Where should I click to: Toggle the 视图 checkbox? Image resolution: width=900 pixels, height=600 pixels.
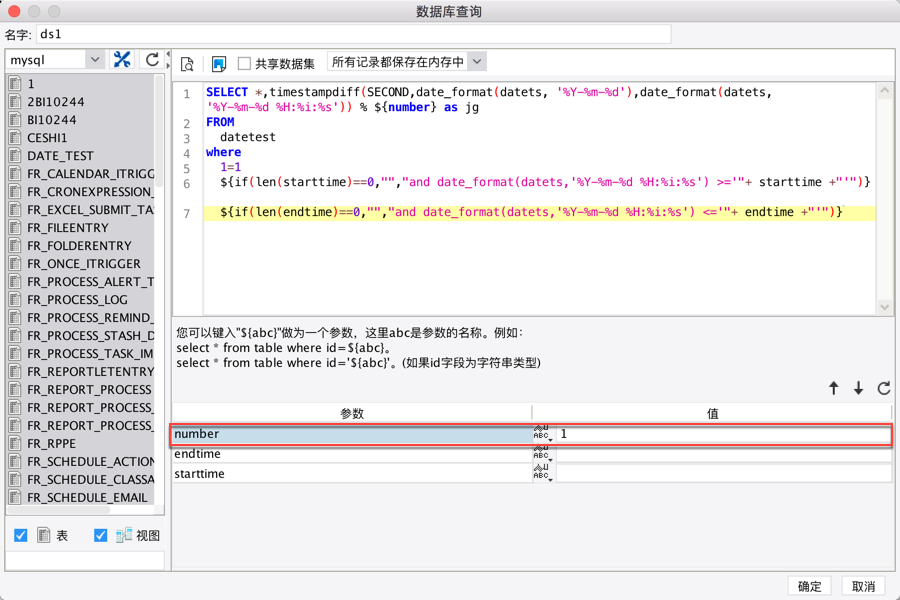100,535
